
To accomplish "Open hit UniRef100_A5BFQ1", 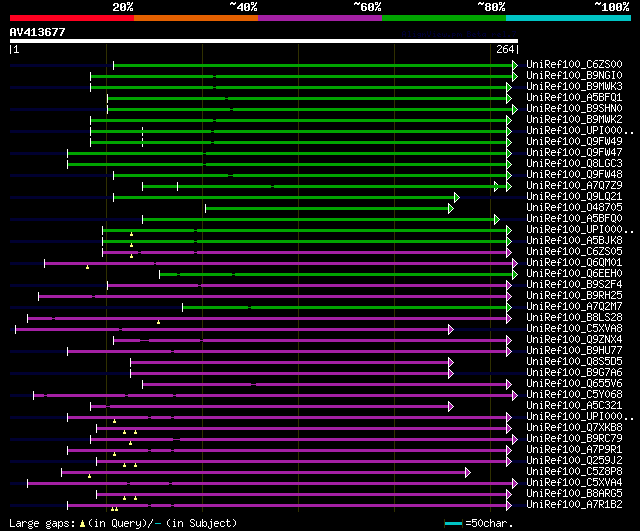I will (x=574, y=98).
